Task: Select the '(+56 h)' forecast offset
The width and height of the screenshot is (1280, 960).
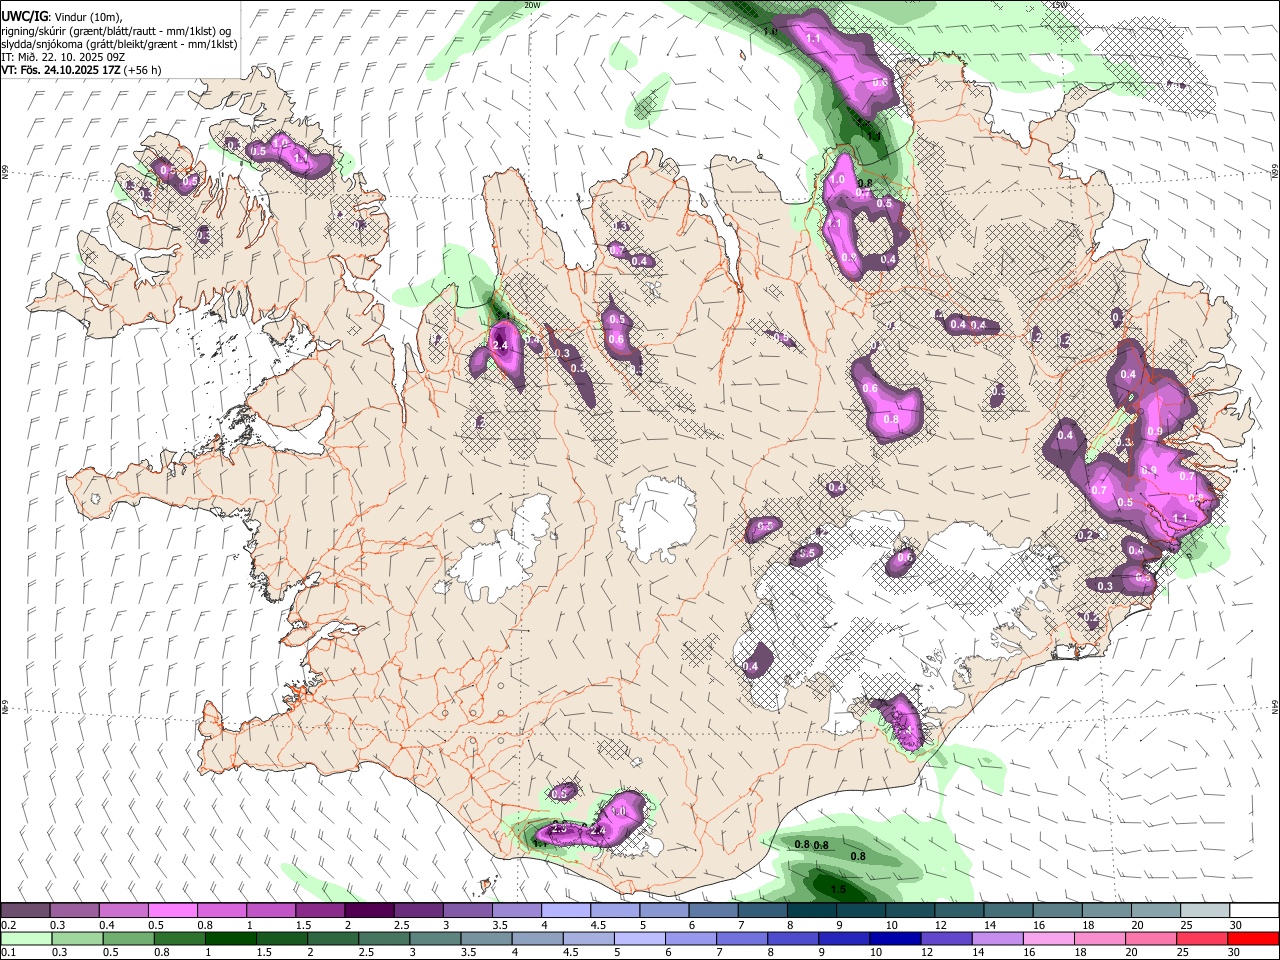Action: (x=143, y=70)
